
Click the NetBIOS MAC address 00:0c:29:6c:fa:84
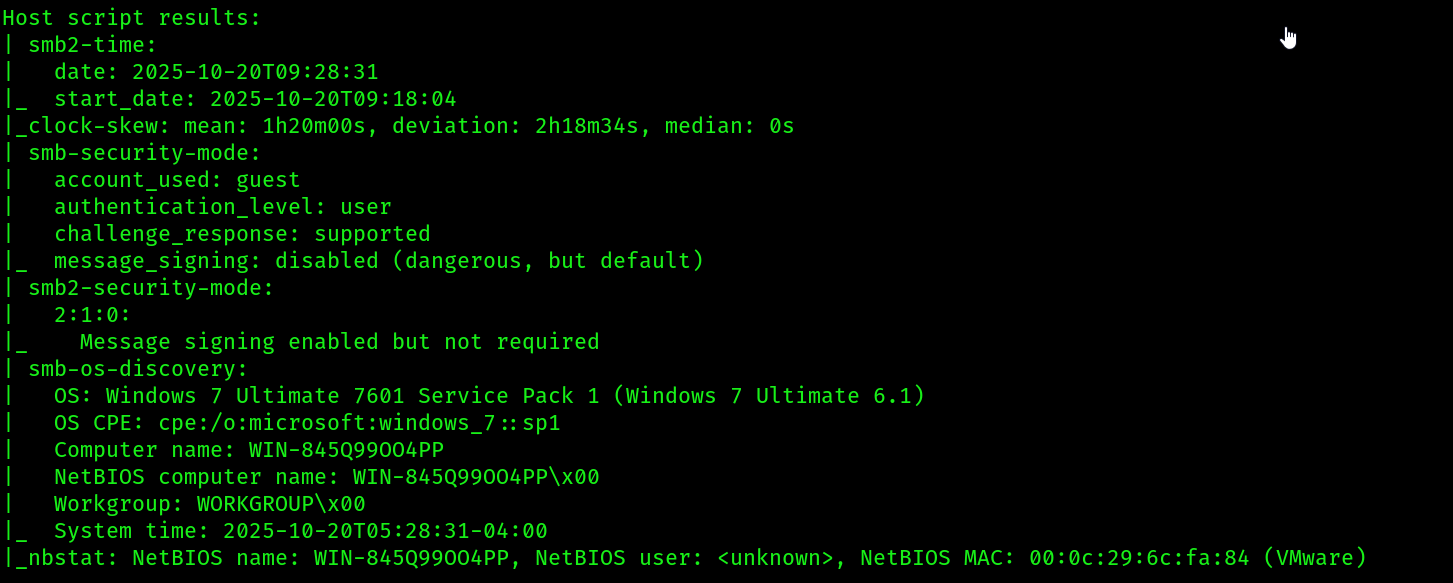pos(1139,558)
